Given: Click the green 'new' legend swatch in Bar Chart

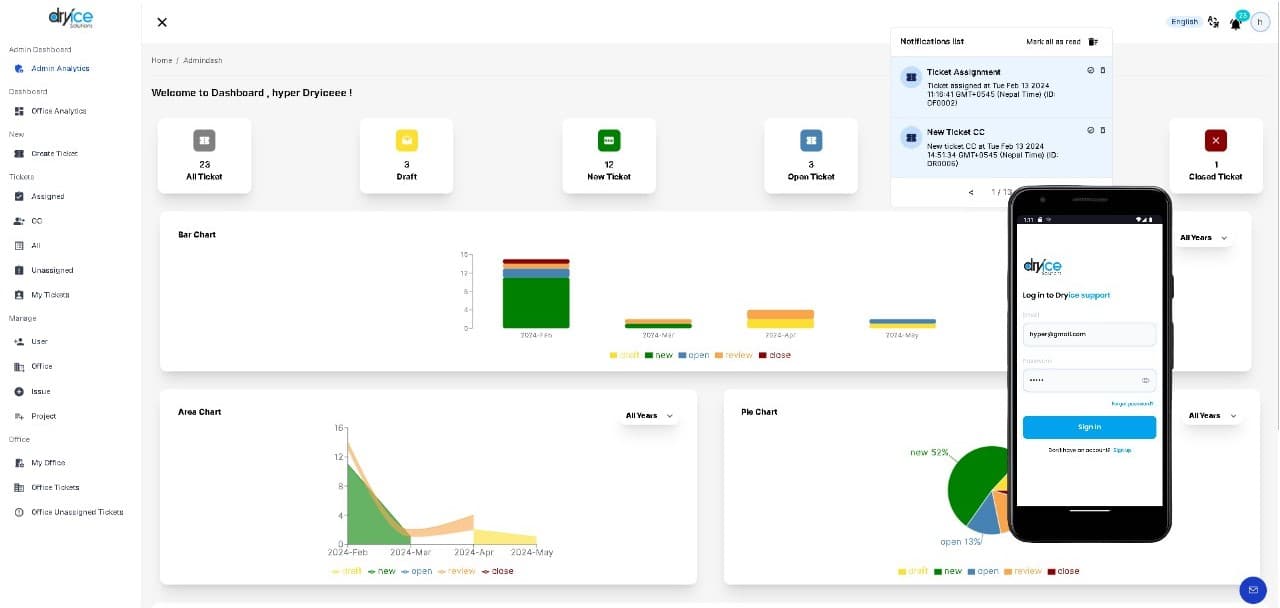Looking at the screenshot, I should click(649, 356).
